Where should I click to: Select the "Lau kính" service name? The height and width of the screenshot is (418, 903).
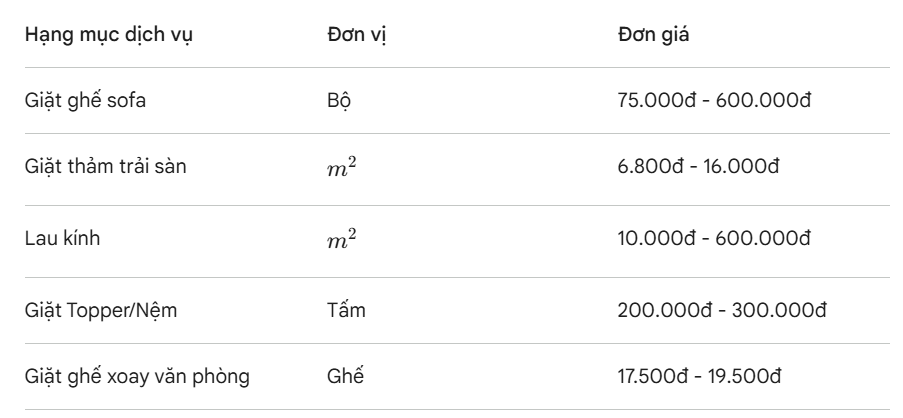coord(58,239)
